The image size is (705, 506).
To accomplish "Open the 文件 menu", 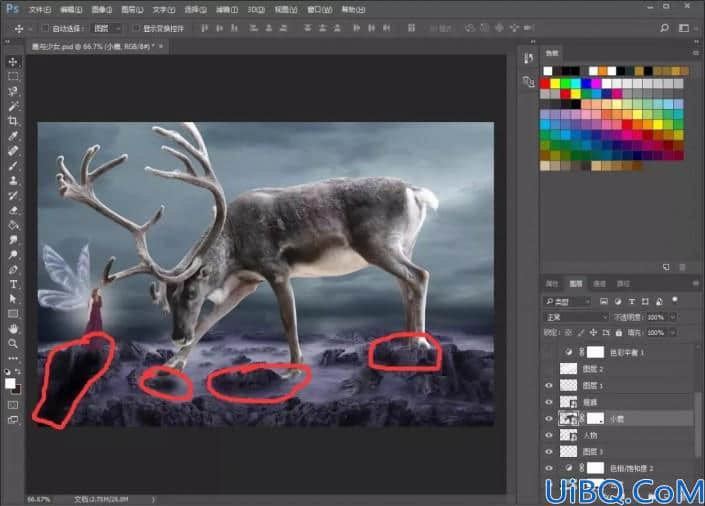I will click(40, 9).
